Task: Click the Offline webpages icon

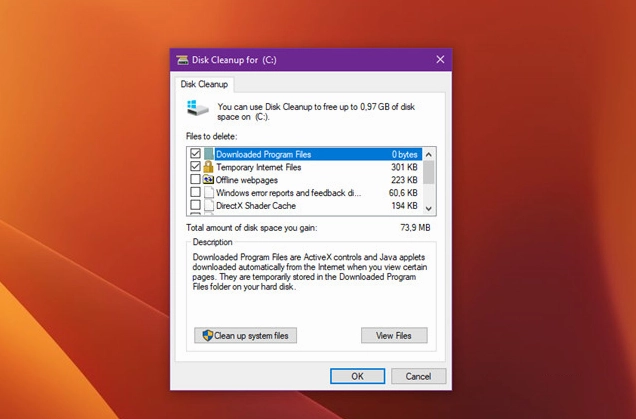Action: pyautogui.click(x=208, y=179)
